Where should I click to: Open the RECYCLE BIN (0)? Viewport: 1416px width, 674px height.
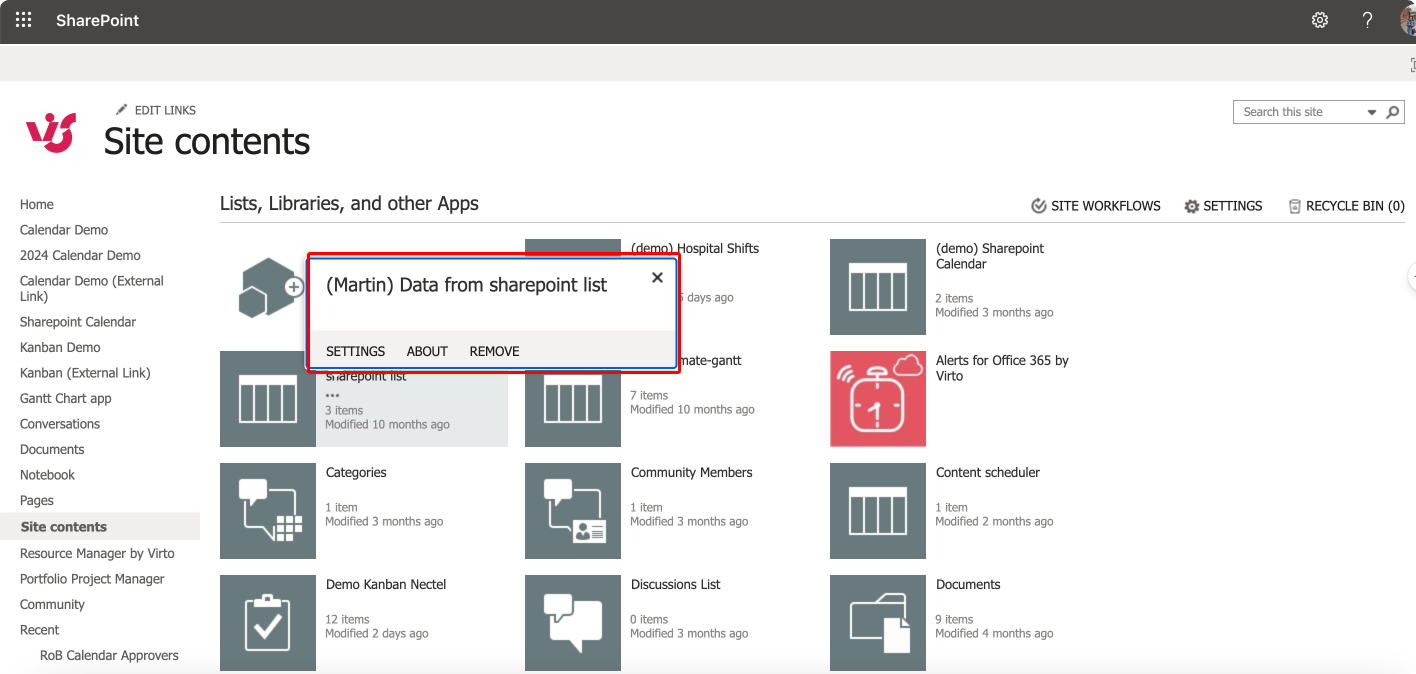click(x=1346, y=206)
